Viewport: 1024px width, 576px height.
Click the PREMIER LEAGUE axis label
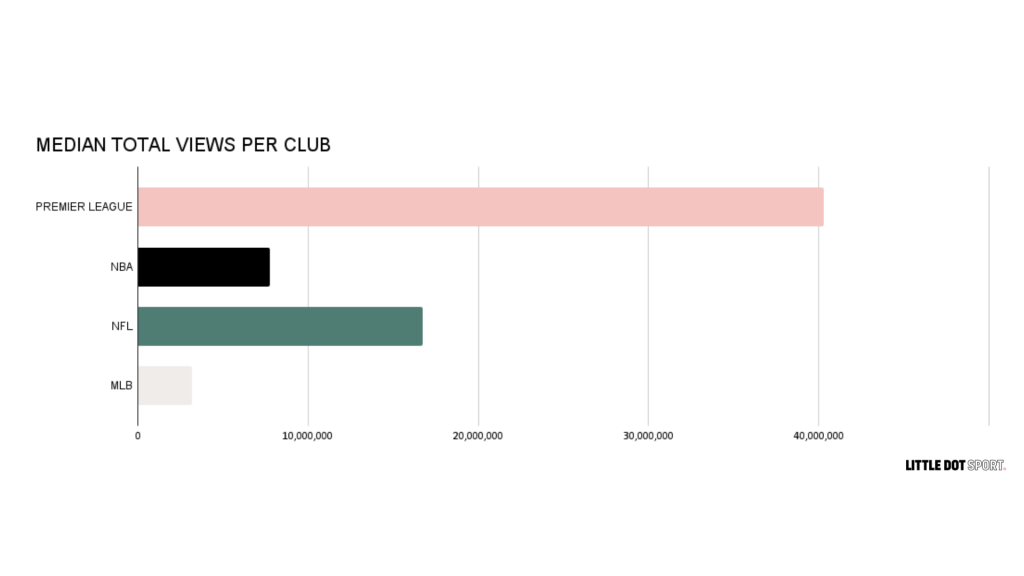84,207
